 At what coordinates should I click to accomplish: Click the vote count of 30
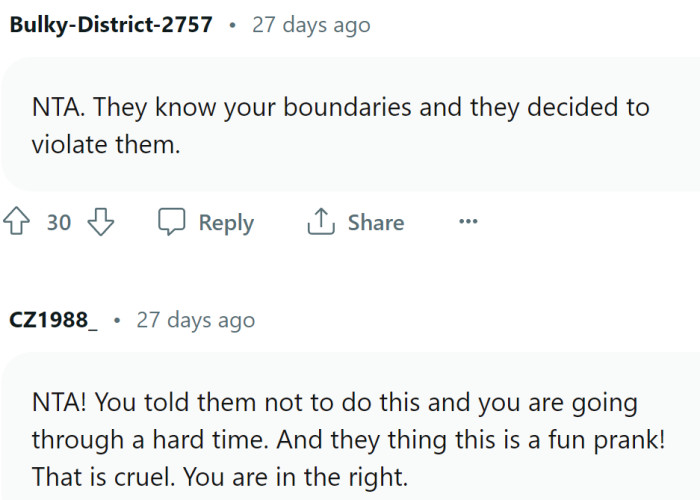59,222
